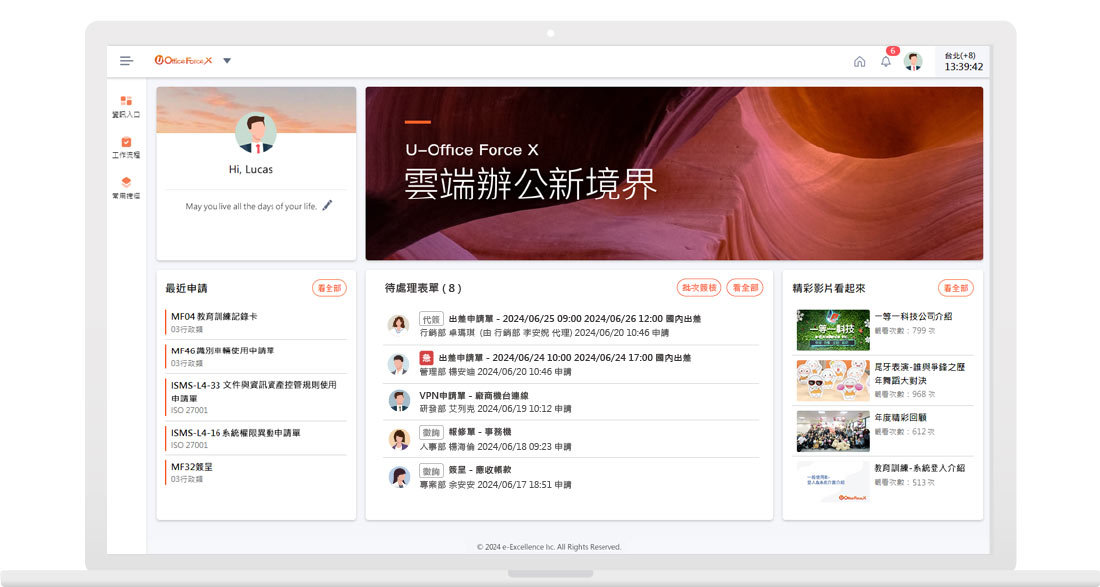The image size is (1100, 587).
Task: Open 一等一科技公司介紹 video title
Action: pyautogui.click(x=913, y=316)
